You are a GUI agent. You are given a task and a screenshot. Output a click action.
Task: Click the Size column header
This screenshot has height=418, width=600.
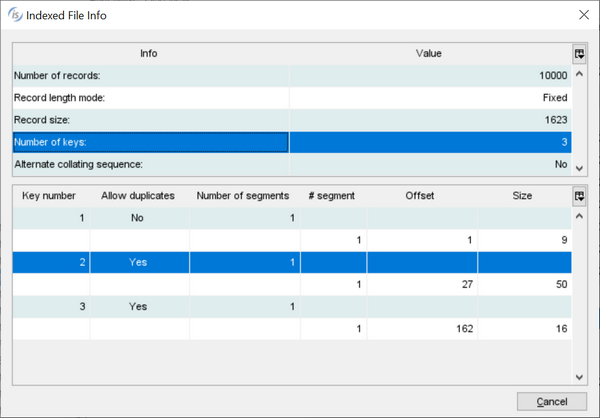click(x=523, y=196)
